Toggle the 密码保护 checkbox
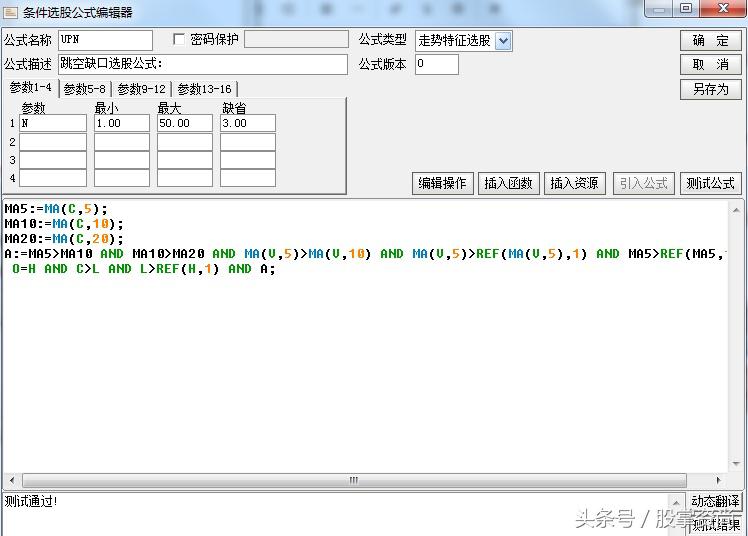Viewport: 748px width, 536px height. (179, 39)
